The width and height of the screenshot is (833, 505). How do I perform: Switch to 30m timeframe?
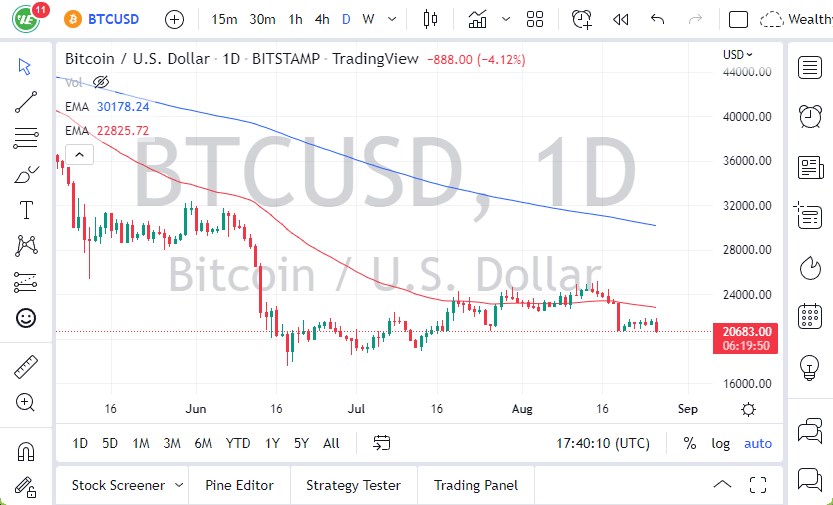tap(262, 20)
